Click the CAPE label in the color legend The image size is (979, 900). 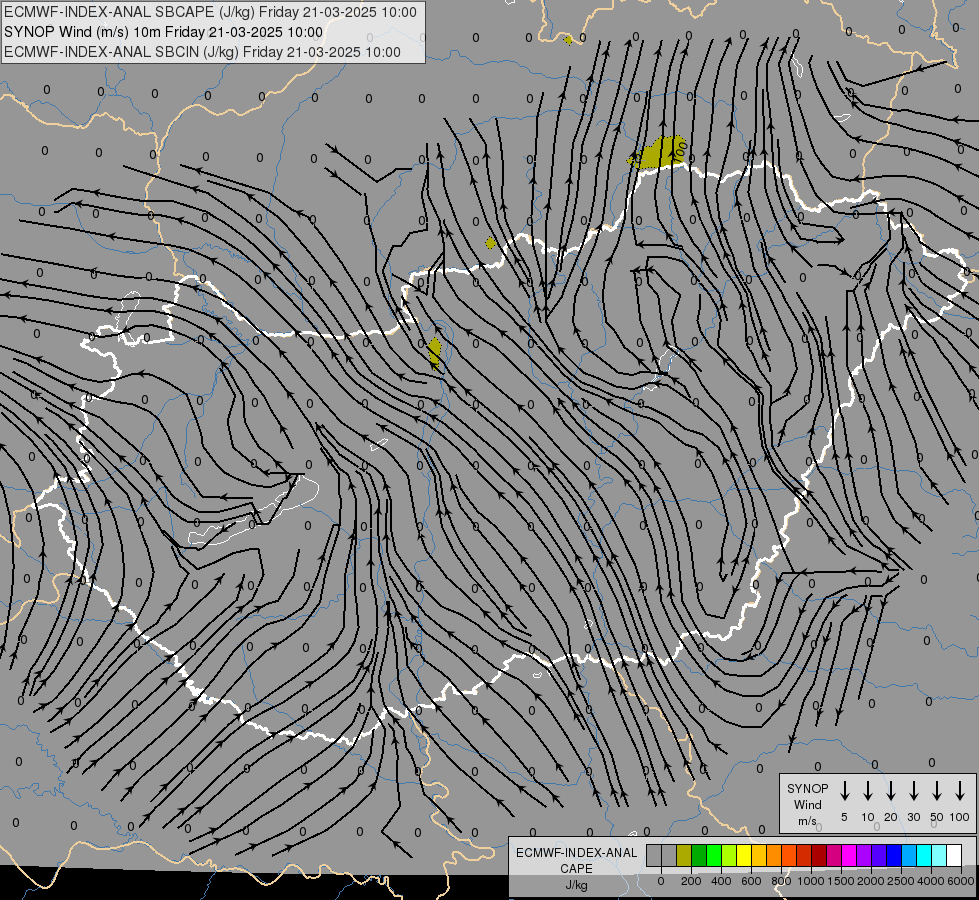point(576,869)
